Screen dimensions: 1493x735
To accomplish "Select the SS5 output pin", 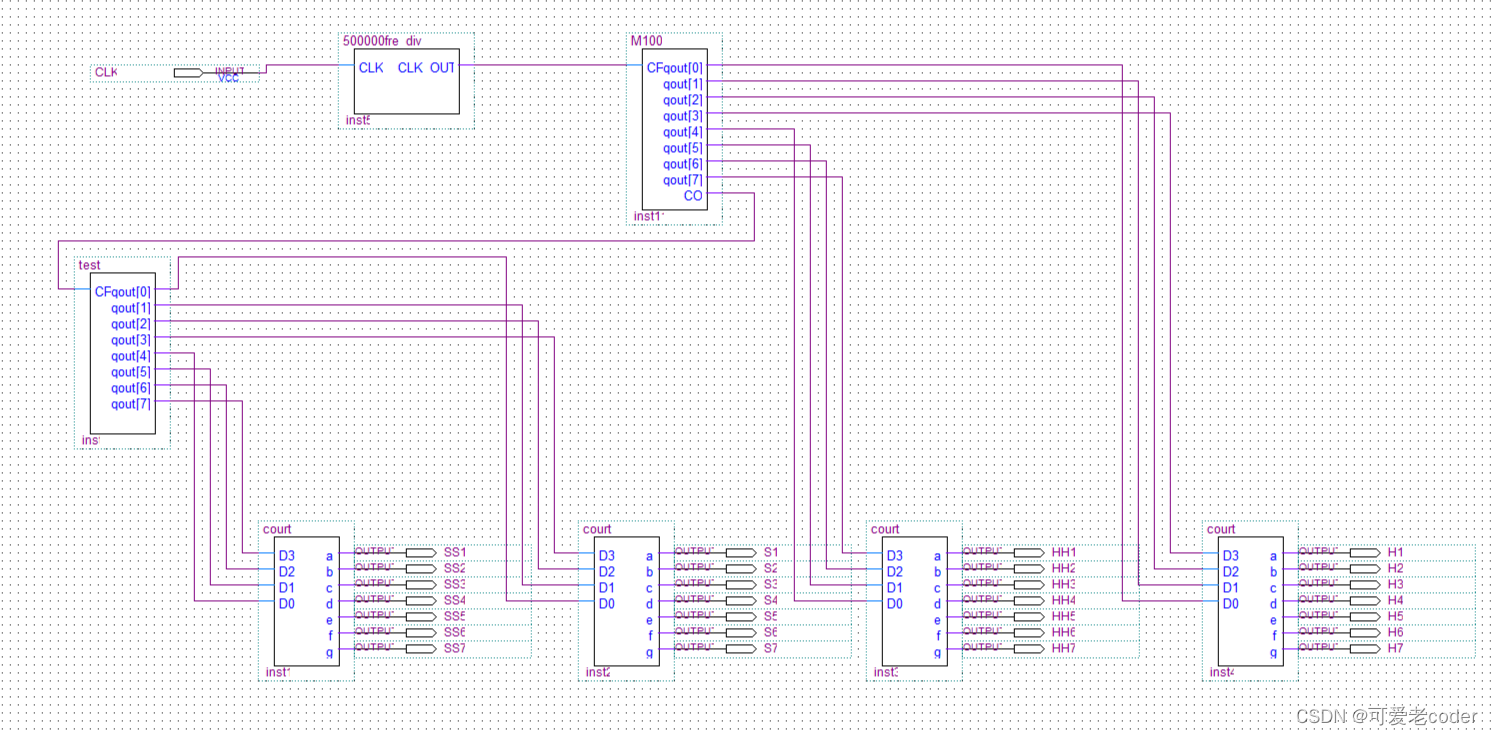I will pyautogui.click(x=421, y=616).
